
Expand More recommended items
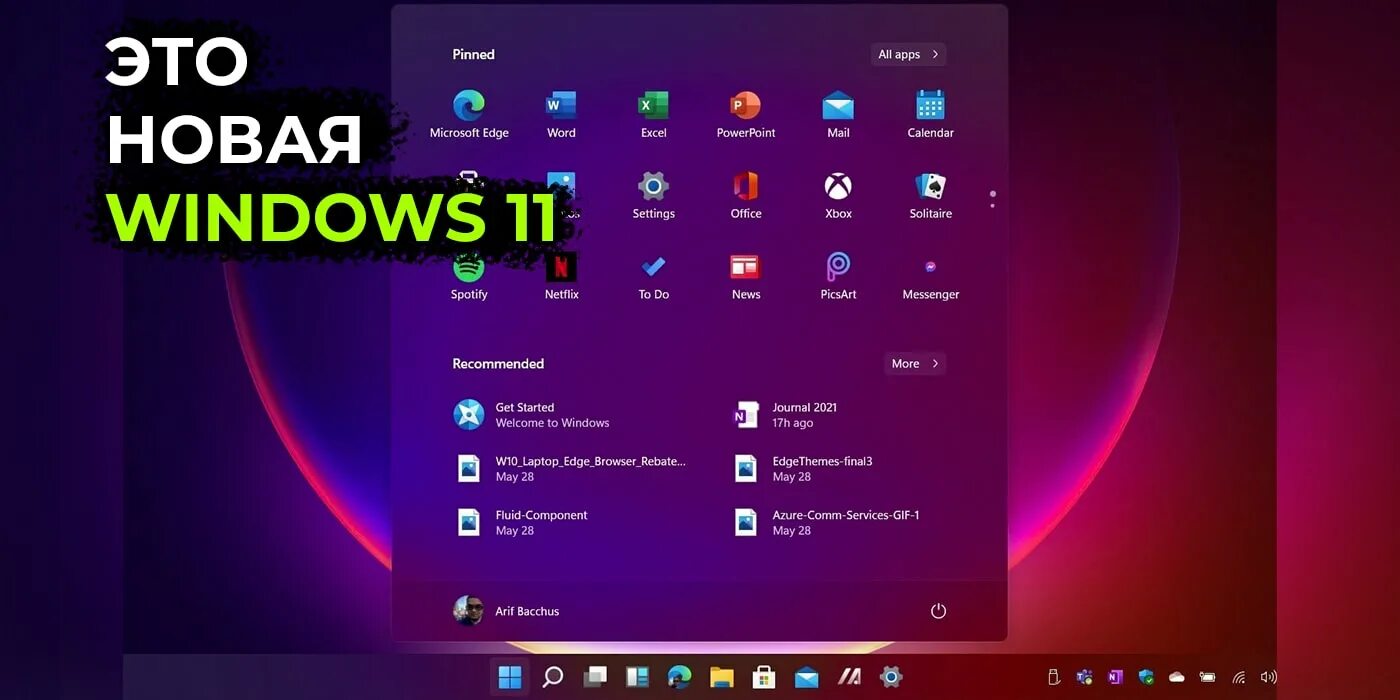pyautogui.click(x=915, y=364)
